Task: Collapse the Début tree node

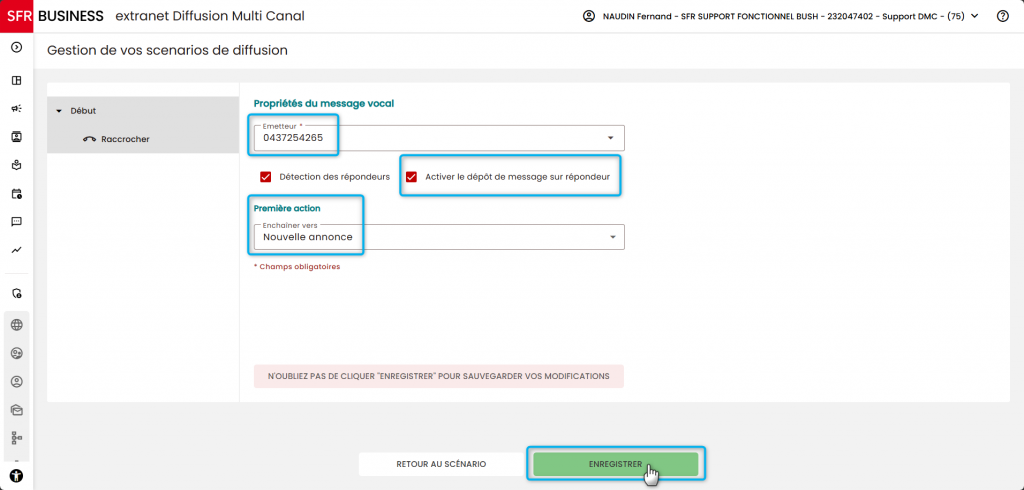Action: click(59, 111)
